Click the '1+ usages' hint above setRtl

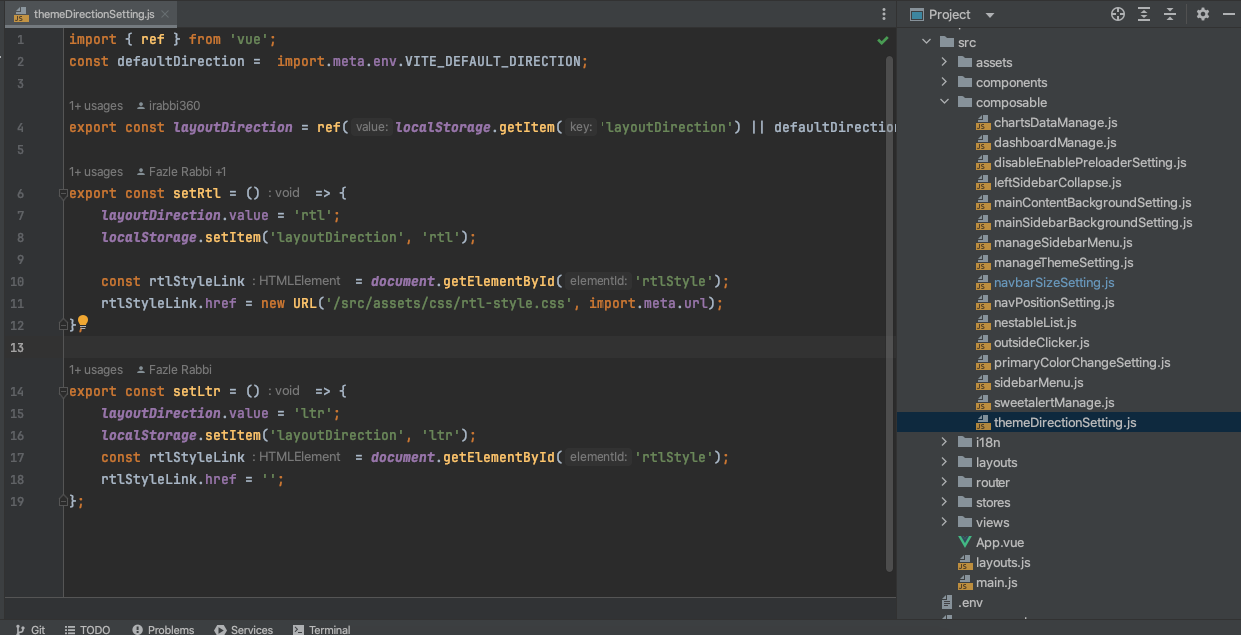(x=96, y=172)
